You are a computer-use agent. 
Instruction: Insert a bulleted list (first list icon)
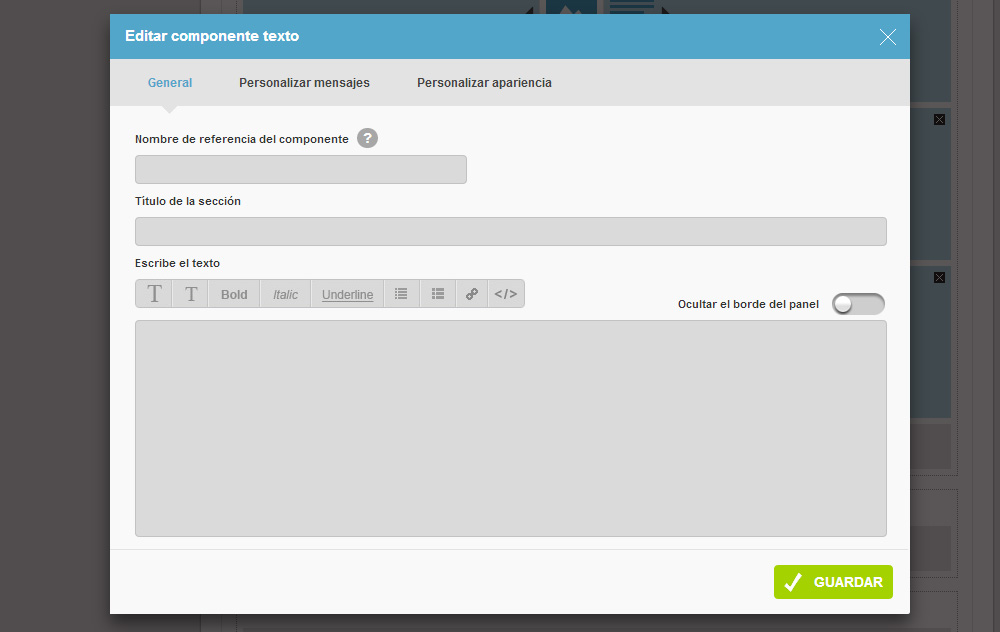(401, 294)
